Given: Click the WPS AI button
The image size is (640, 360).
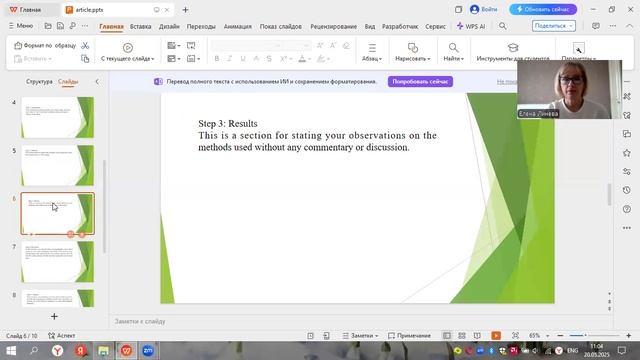Looking at the screenshot, I should (x=471, y=26).
